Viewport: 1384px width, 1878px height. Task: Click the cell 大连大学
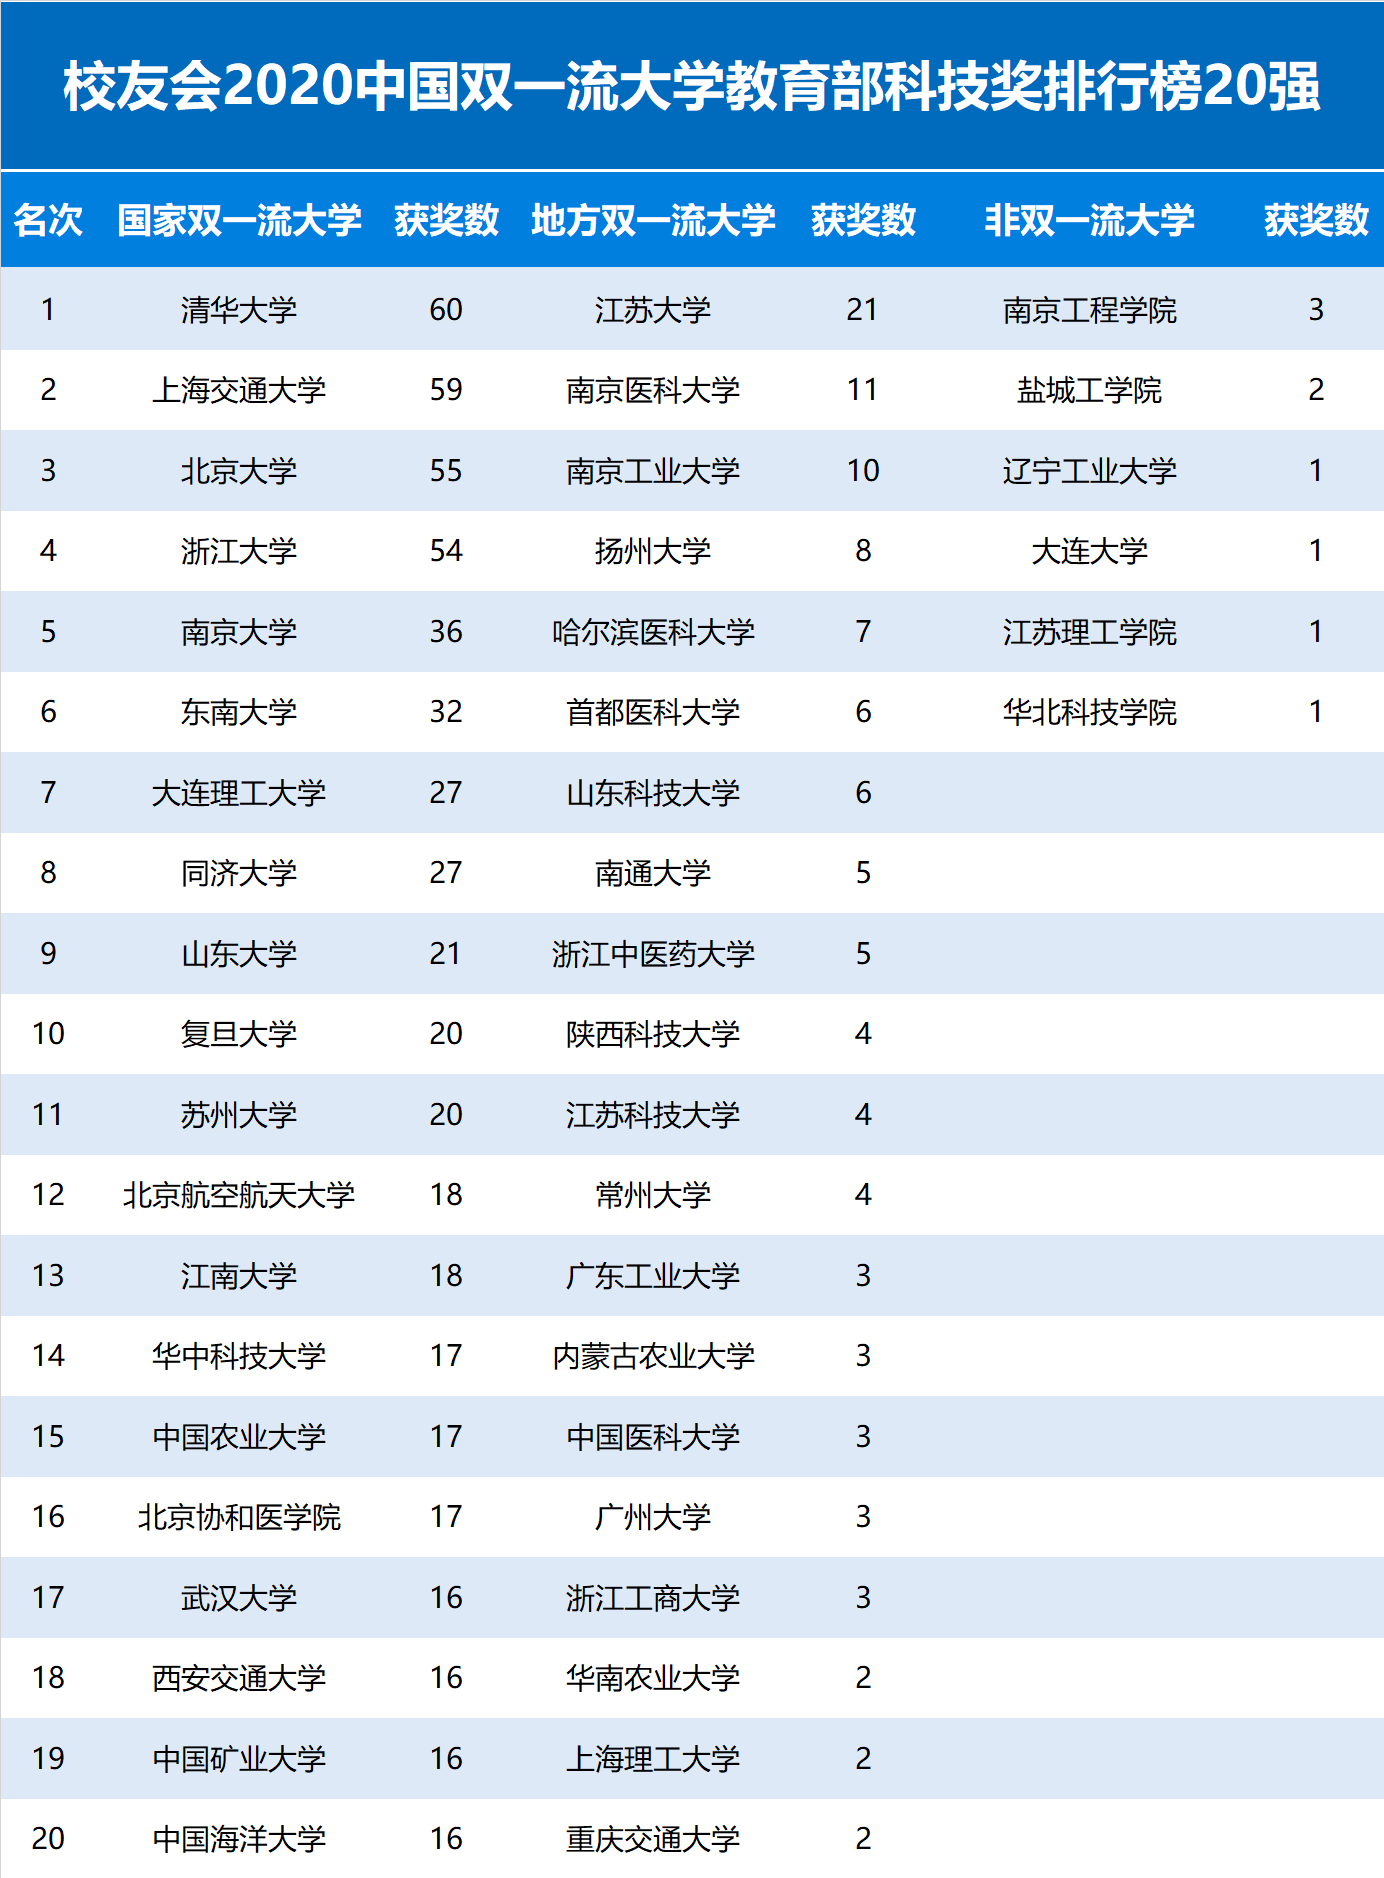click(1090, 551)
